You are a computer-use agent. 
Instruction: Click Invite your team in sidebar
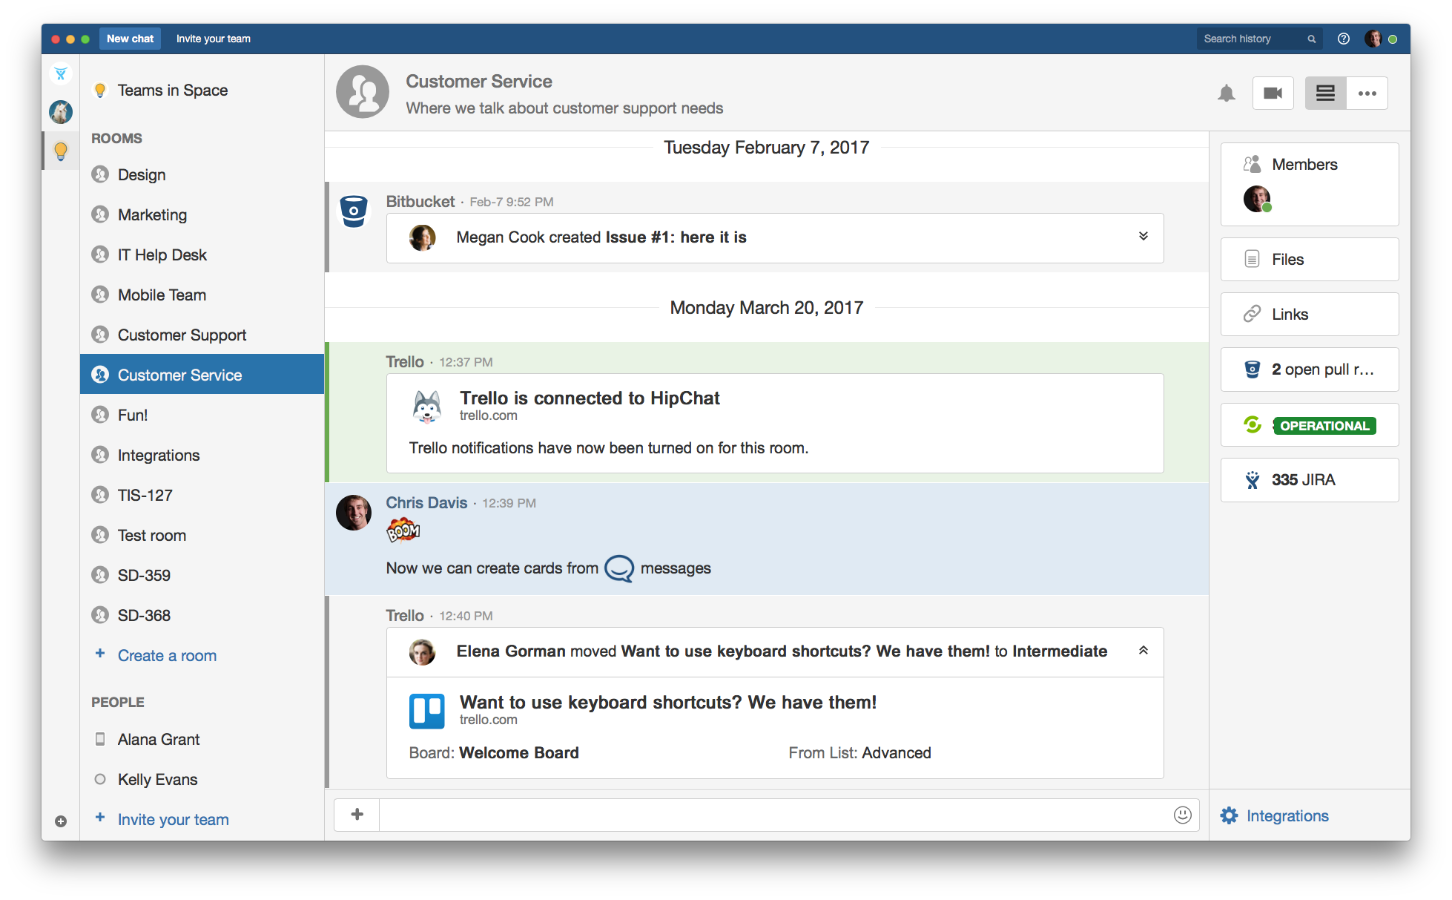[x=173, y=820]
